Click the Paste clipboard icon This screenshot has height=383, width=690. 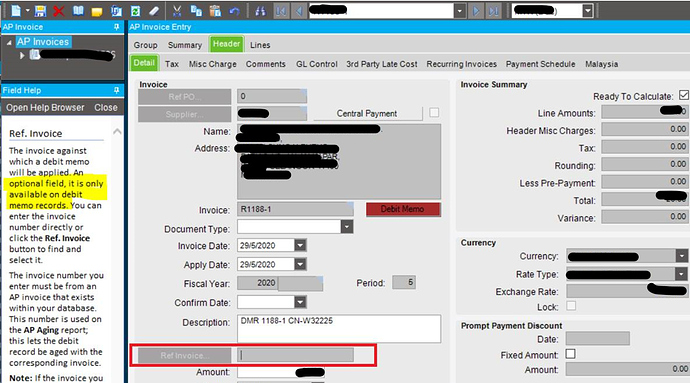click(215, 11)
